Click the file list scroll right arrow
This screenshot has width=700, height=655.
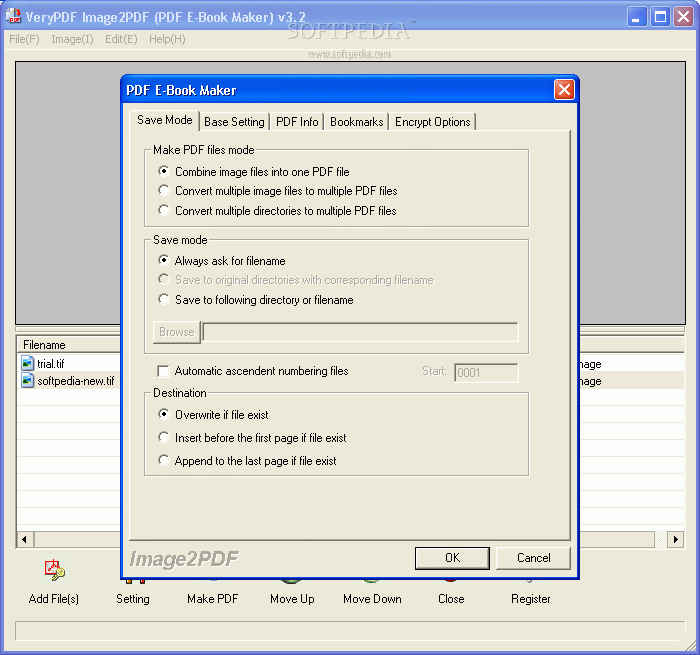tap(675, 539)
